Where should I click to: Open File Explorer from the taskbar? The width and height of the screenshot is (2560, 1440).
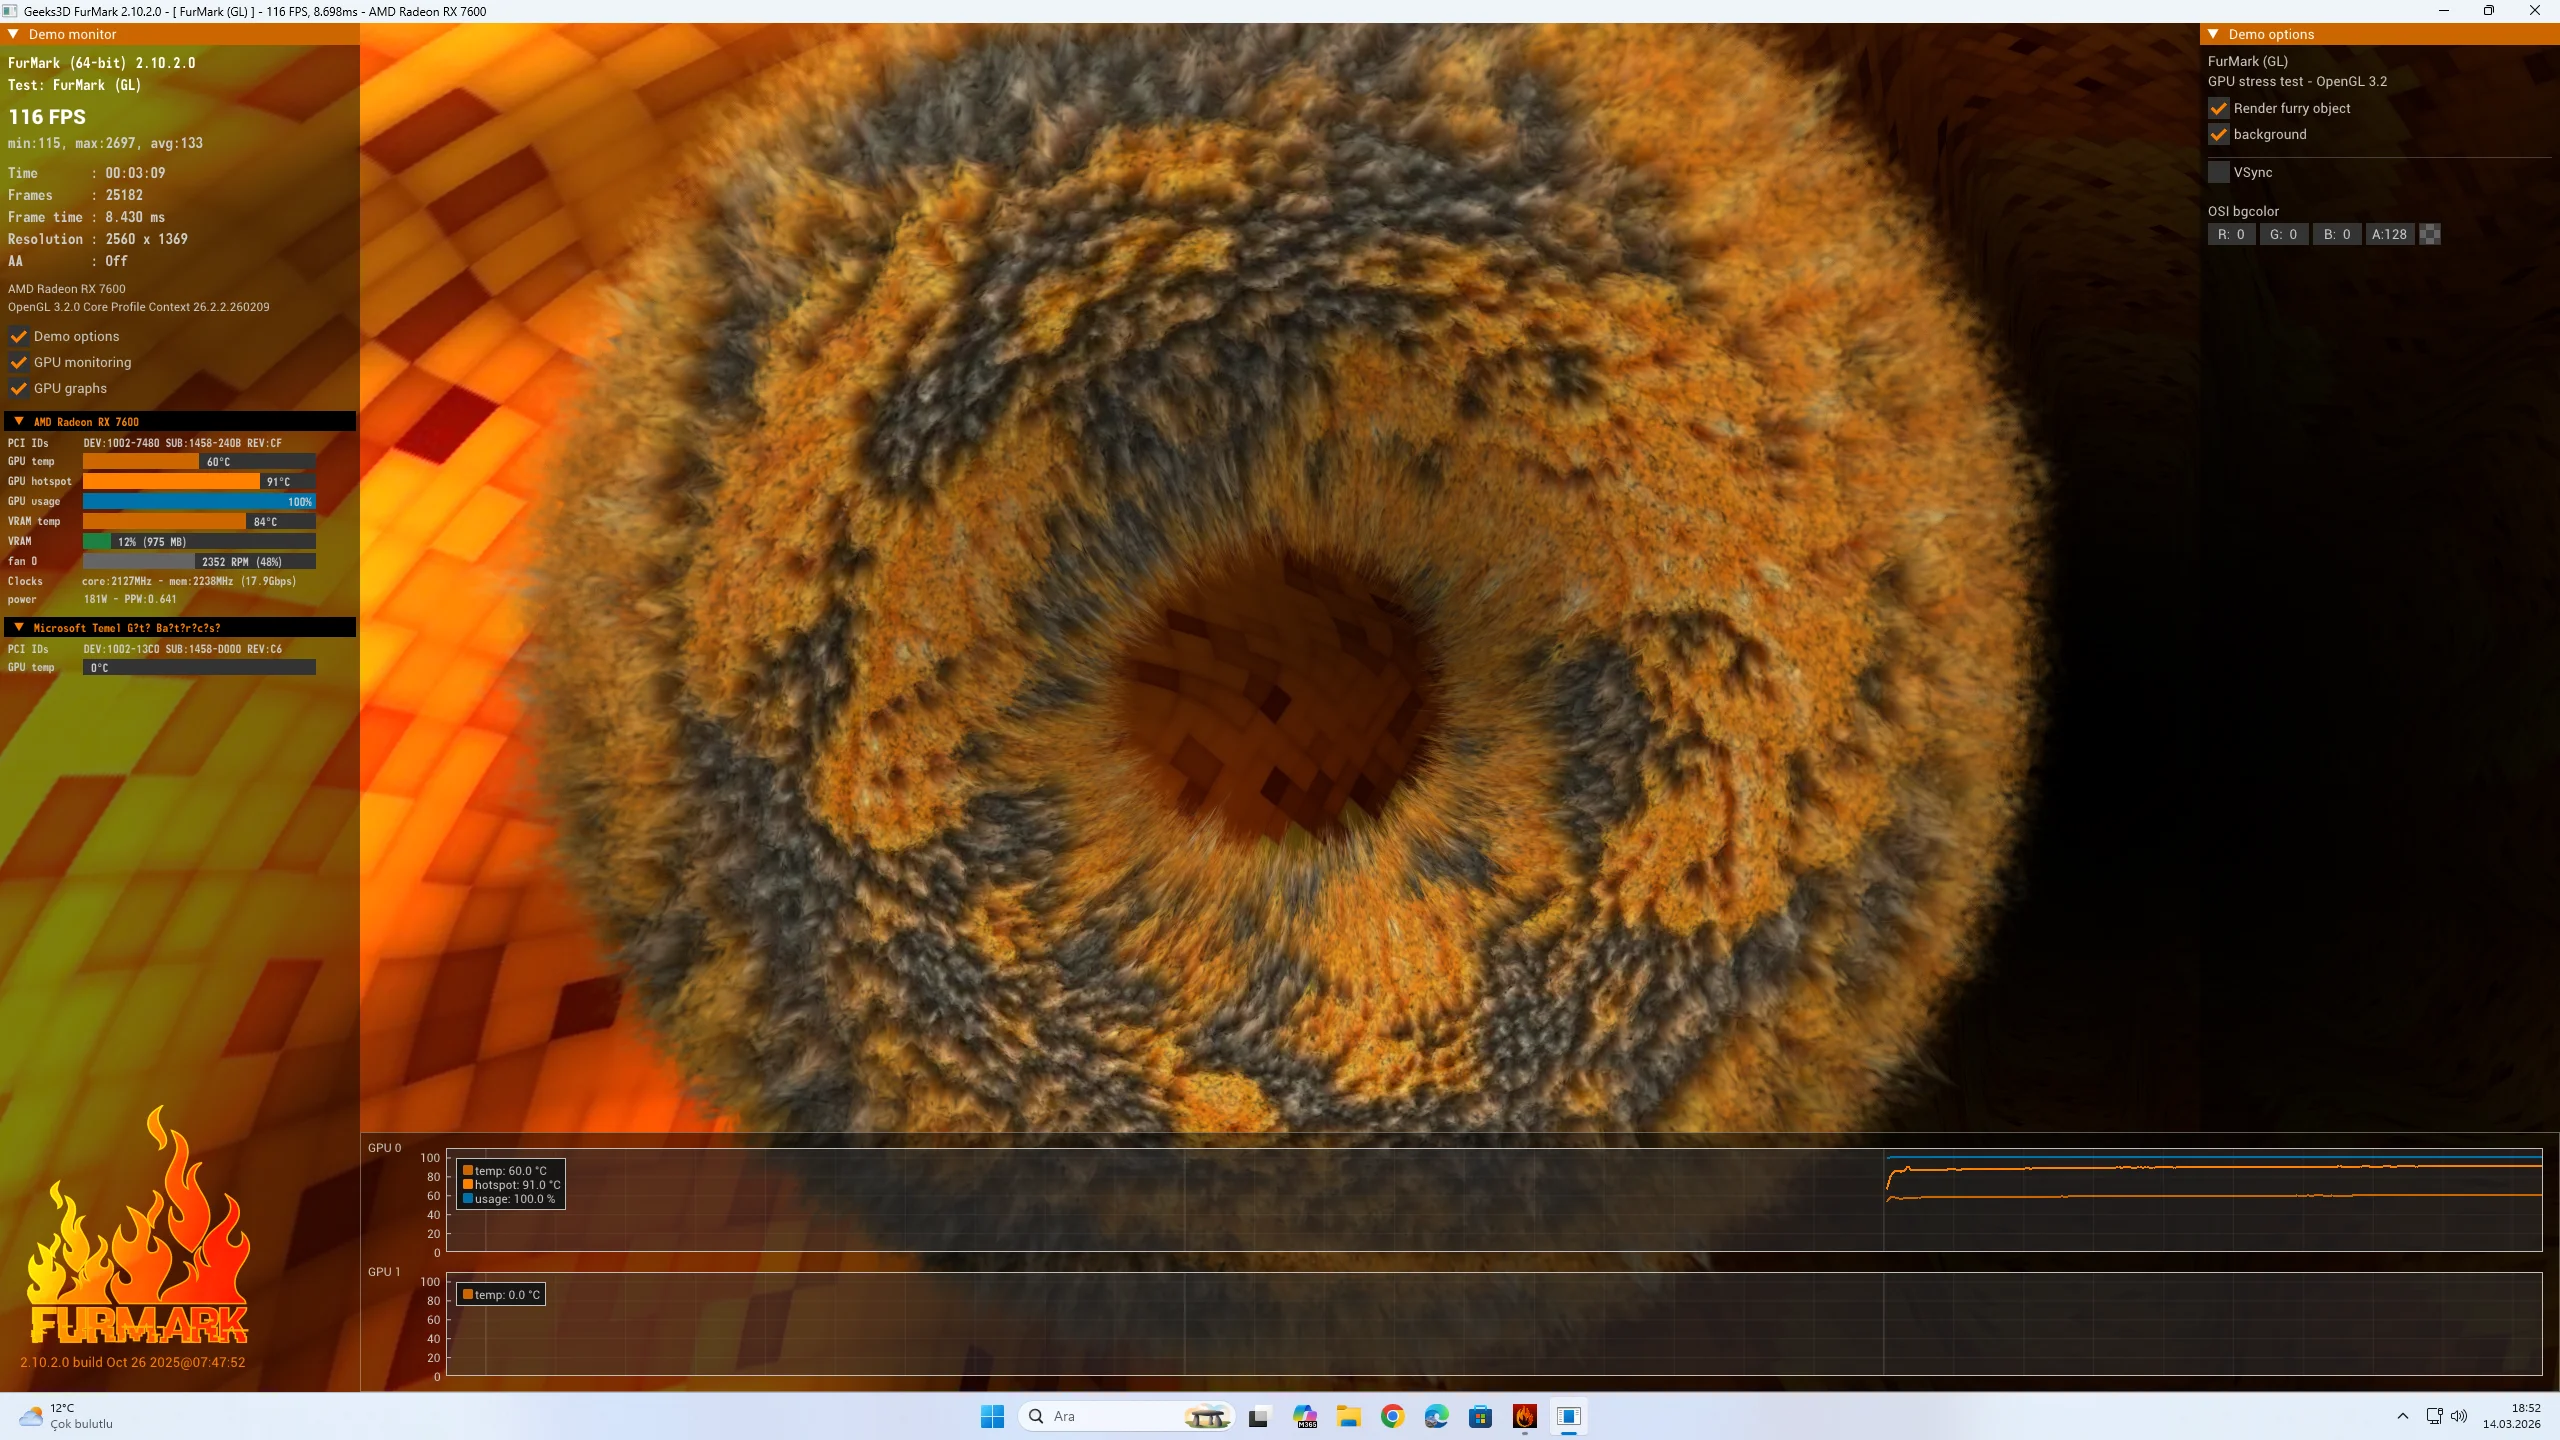pyautogui.click(x=1348, y=1416)
